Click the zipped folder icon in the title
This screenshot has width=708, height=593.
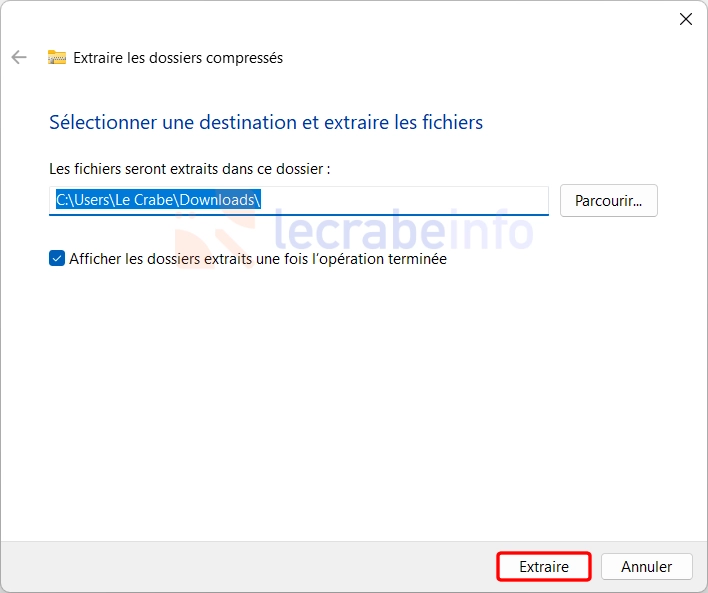[57, 57]
